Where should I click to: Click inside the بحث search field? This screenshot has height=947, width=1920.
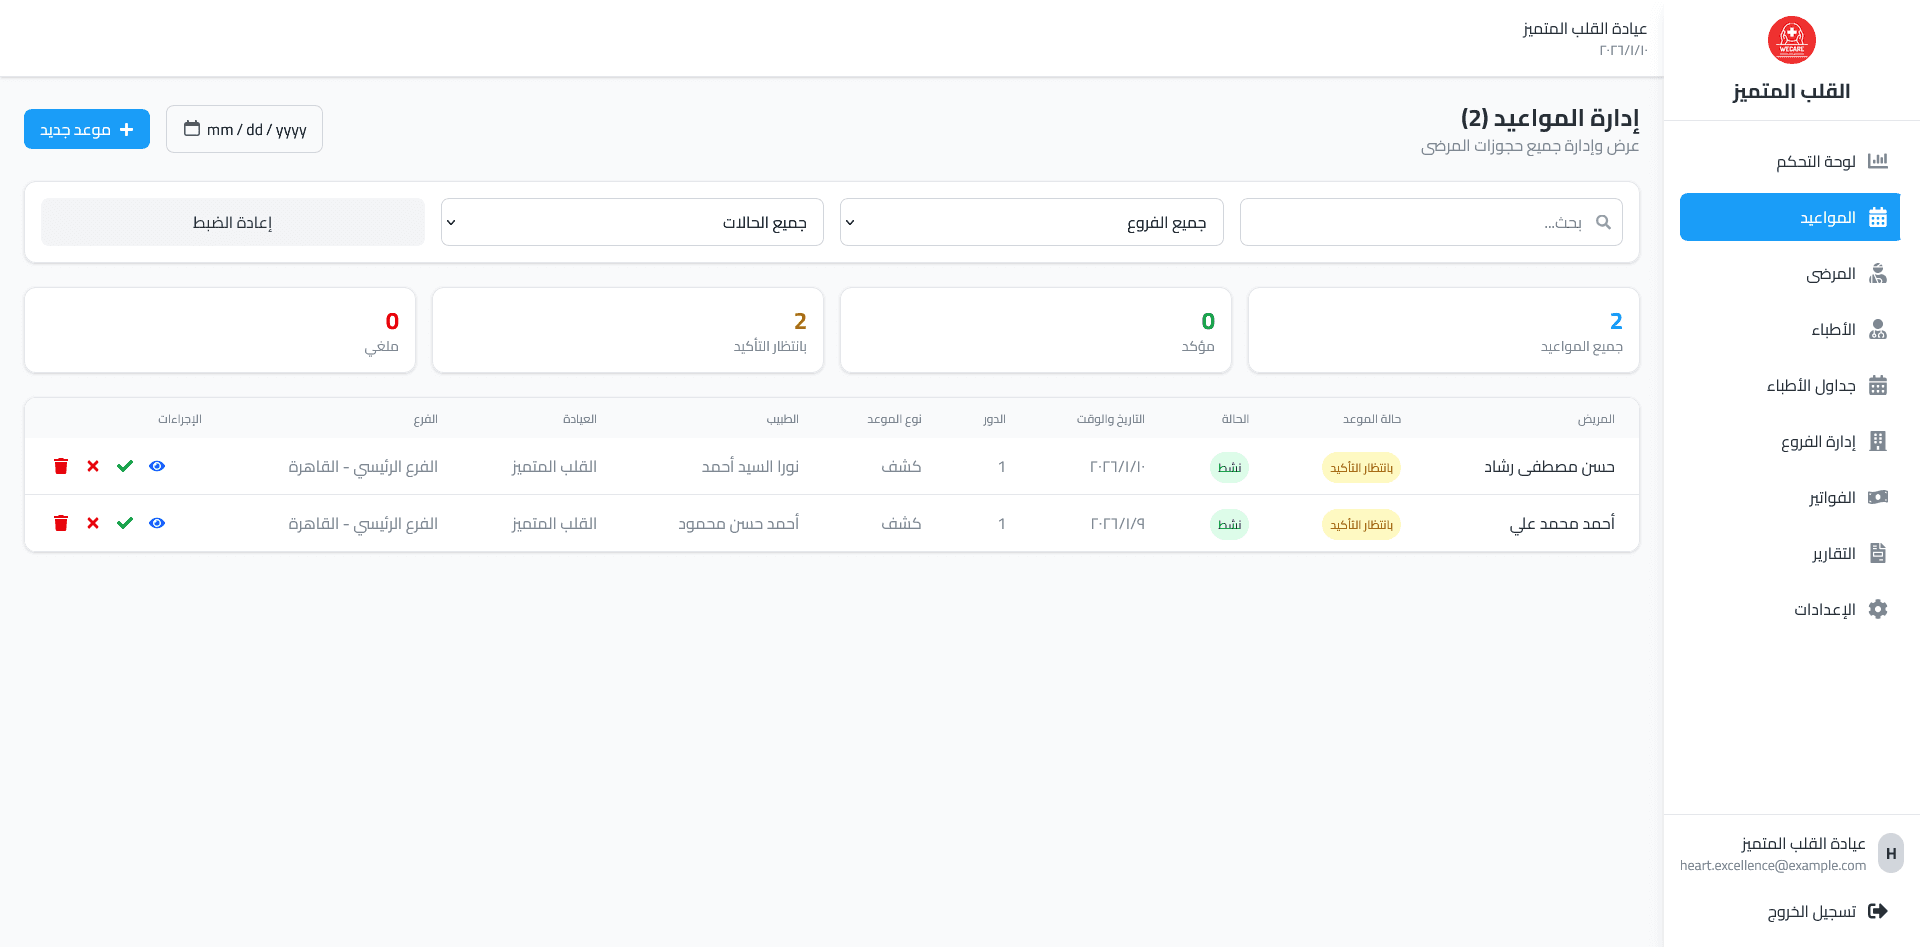pyautogui.click(x=1430, y=222)
